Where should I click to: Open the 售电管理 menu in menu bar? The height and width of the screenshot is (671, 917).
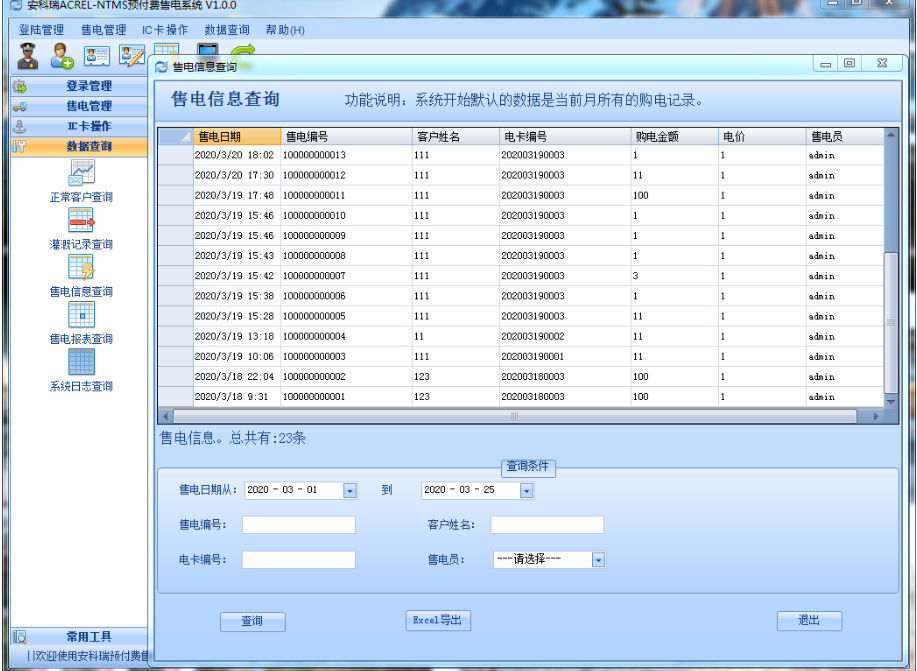(x=104, y=30)
